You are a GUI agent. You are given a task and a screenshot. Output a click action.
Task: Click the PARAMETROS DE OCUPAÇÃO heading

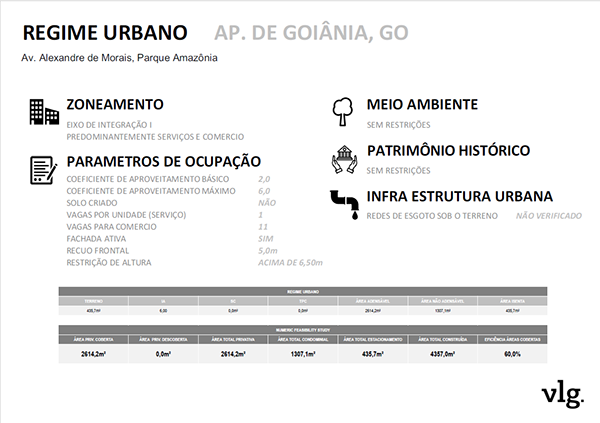(x=164, y=161)
